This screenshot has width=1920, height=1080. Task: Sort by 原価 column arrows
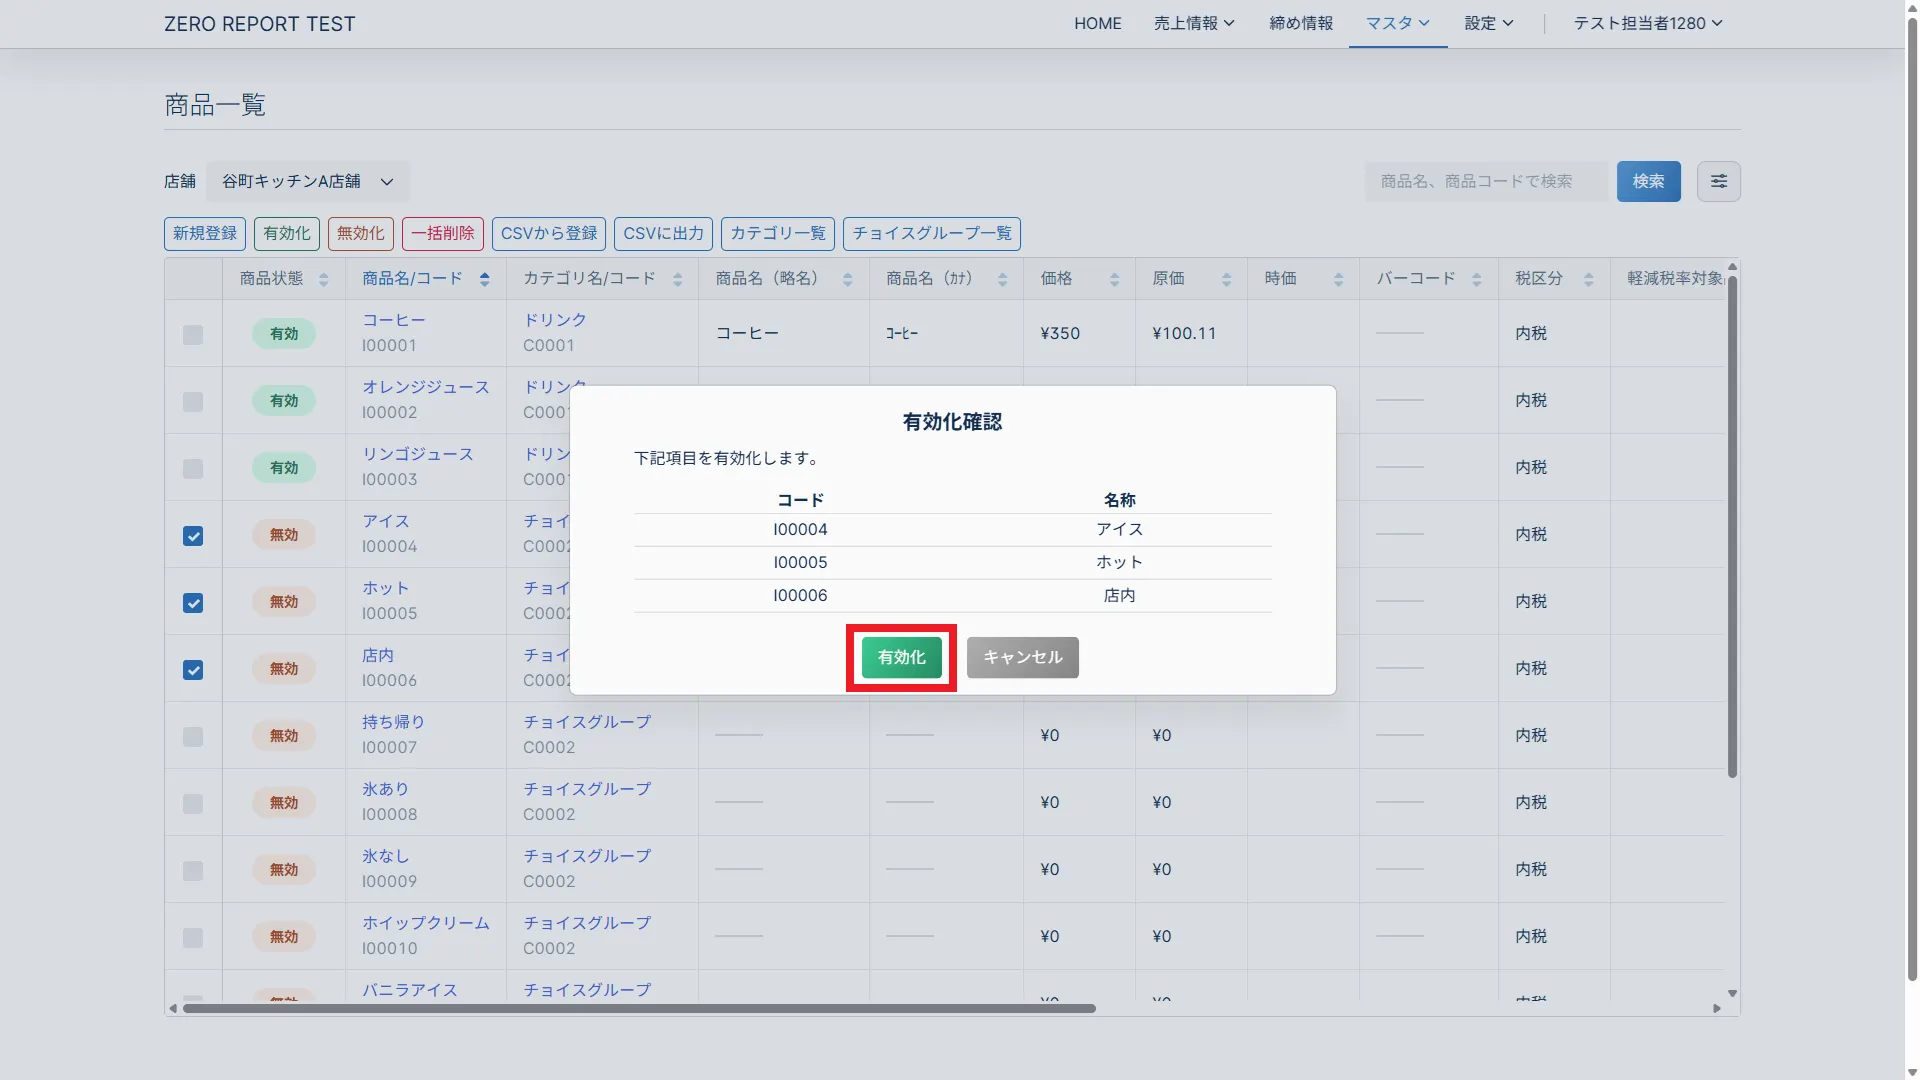pyautogui.click(x=1226, y=279)
